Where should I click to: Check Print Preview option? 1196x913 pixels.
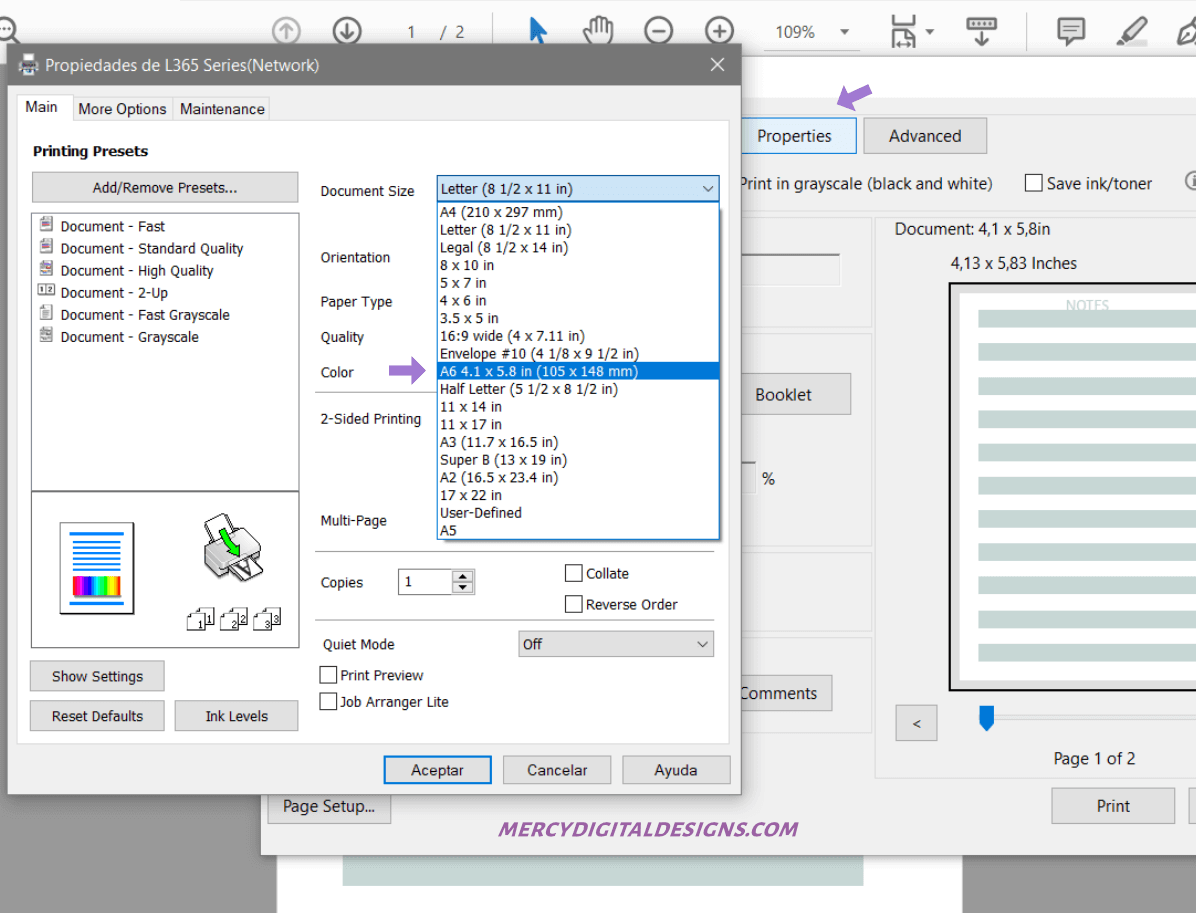click(328, 675)
